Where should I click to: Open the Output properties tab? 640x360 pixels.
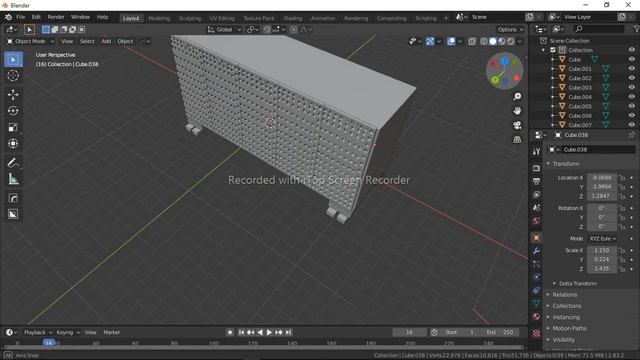coord(536,181)
